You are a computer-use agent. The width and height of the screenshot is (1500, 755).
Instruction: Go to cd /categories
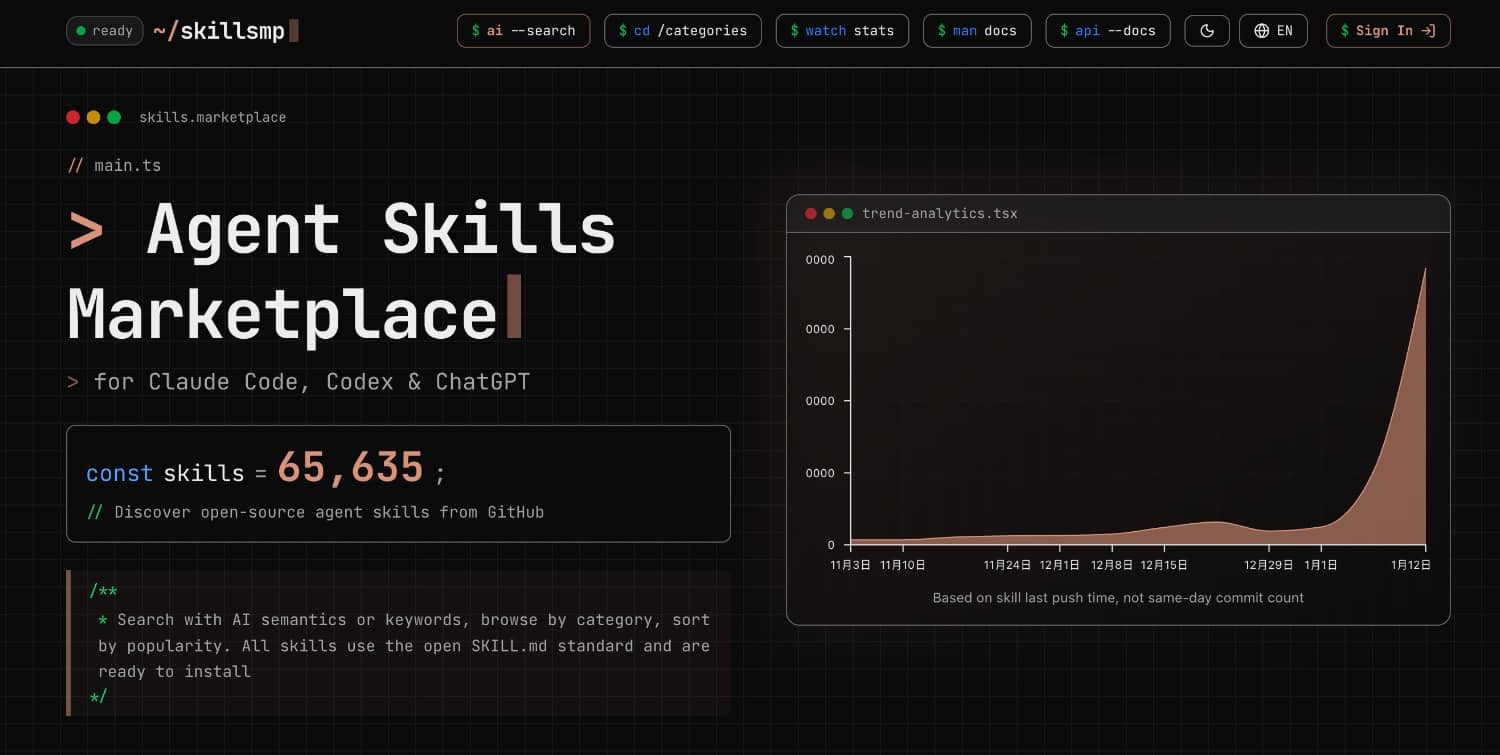[683, 31]
